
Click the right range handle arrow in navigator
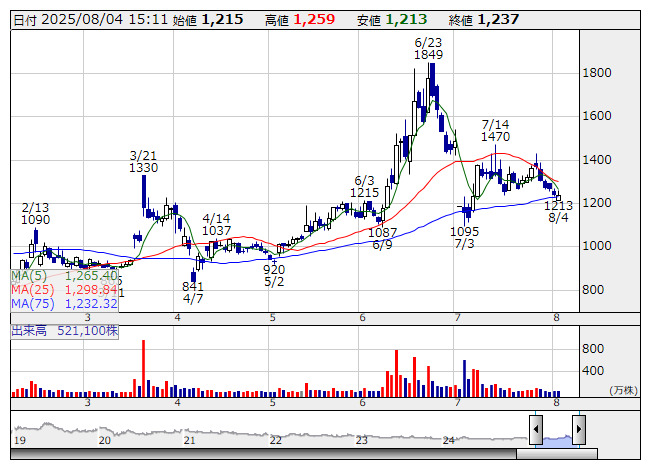(x=578, y=431)
